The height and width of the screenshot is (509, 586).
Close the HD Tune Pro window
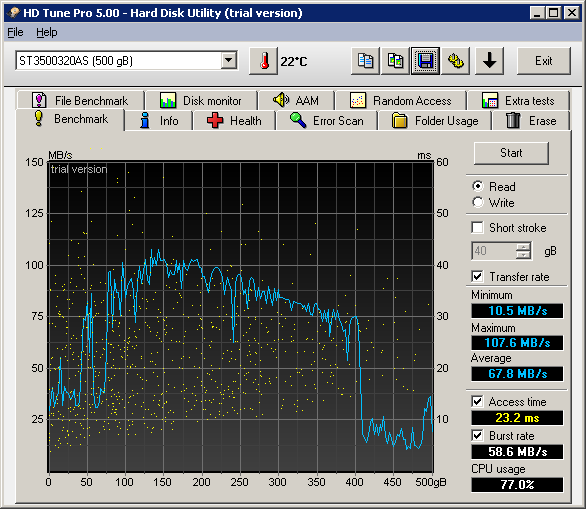click(572, 13)
